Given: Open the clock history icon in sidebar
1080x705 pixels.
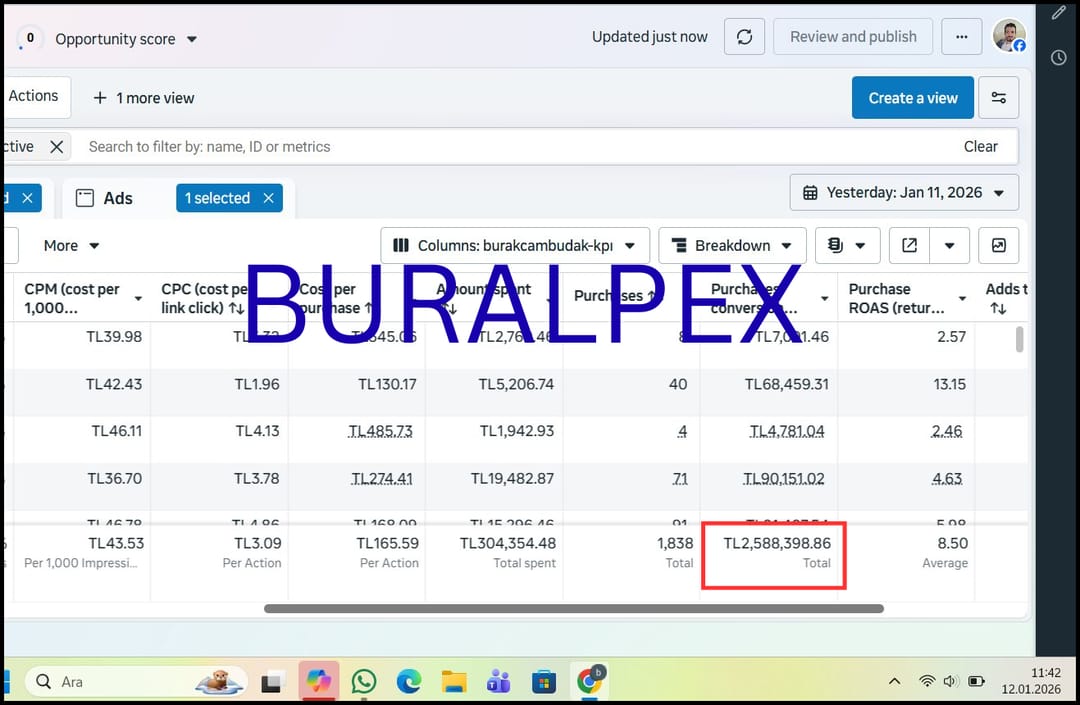Looking at the screenshot, I should 1059,58.
